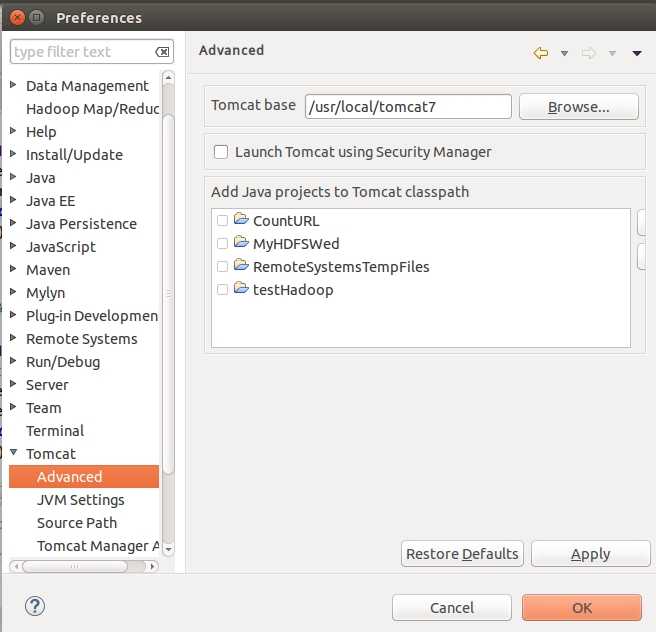Image resolution: width=656 pixels, height=632 pixels.
Task: Select the CountURL project name
Action: point(286,221)
